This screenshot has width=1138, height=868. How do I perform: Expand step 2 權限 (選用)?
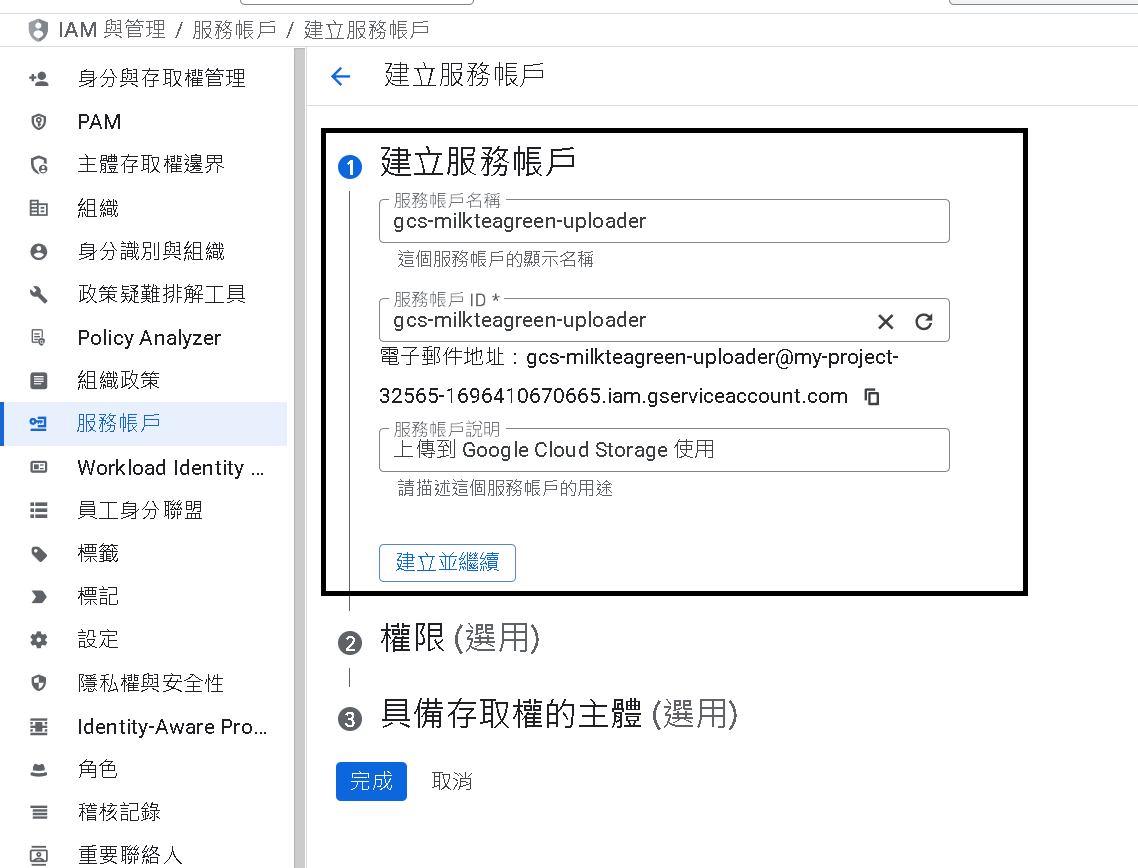[459, 639]
